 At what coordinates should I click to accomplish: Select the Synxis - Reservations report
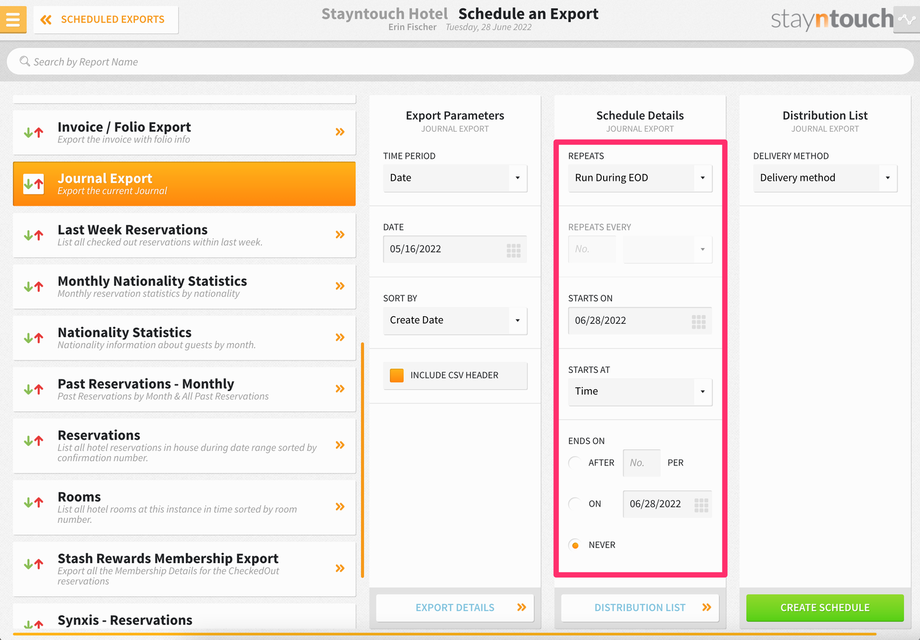point(184,618)
